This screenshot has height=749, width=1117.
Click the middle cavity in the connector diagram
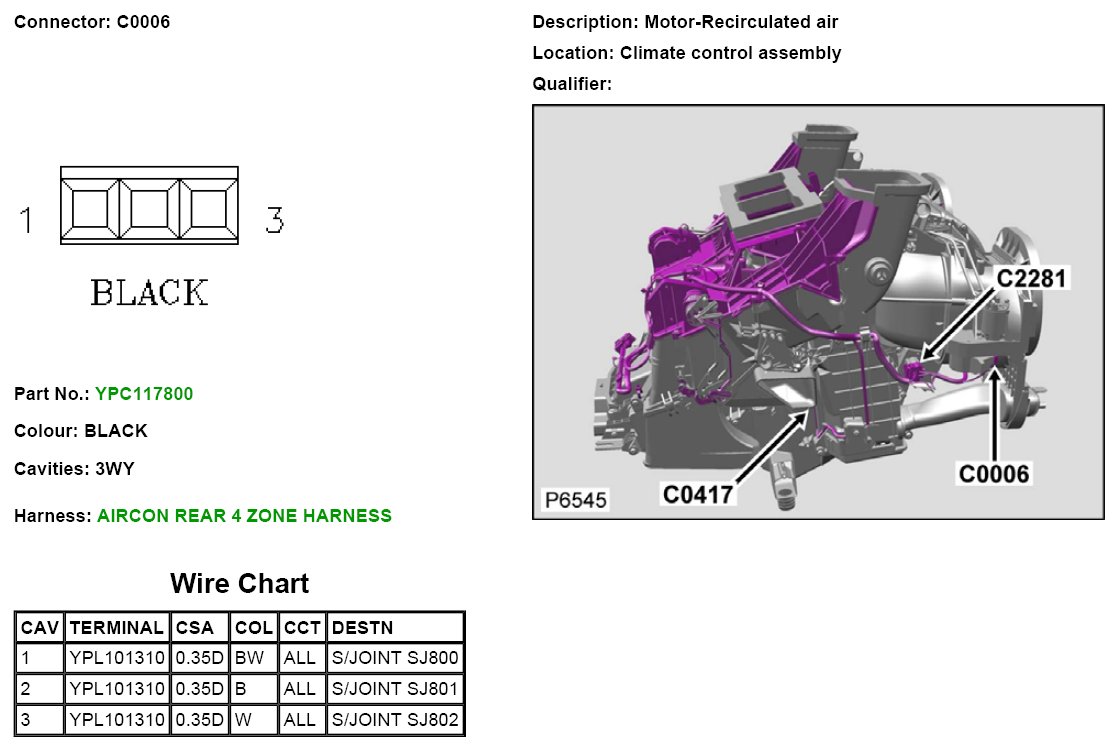[x=149, y=208]
